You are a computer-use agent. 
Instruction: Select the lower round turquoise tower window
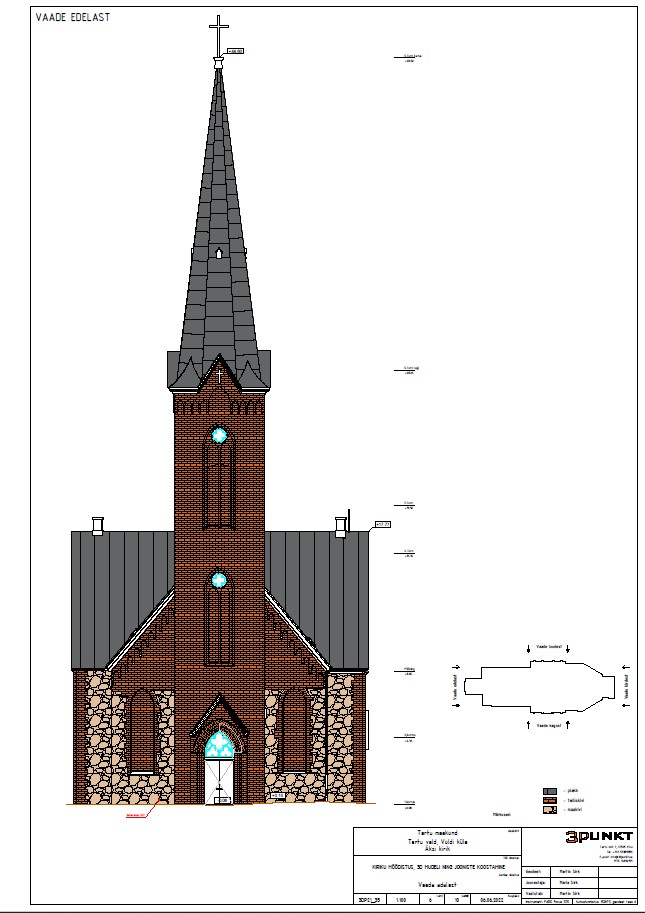[x=218, y=579]
